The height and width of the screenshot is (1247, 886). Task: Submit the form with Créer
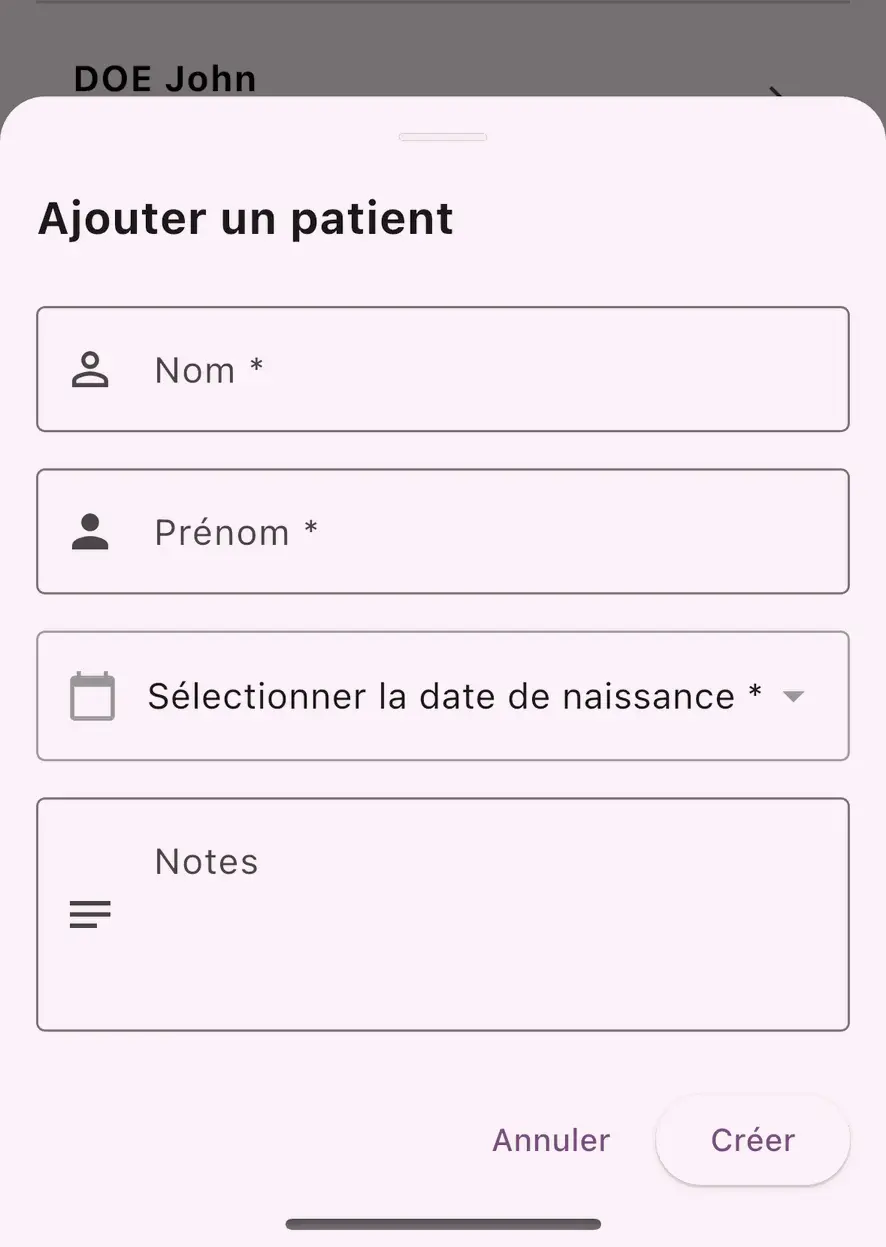coord(752,1140)
